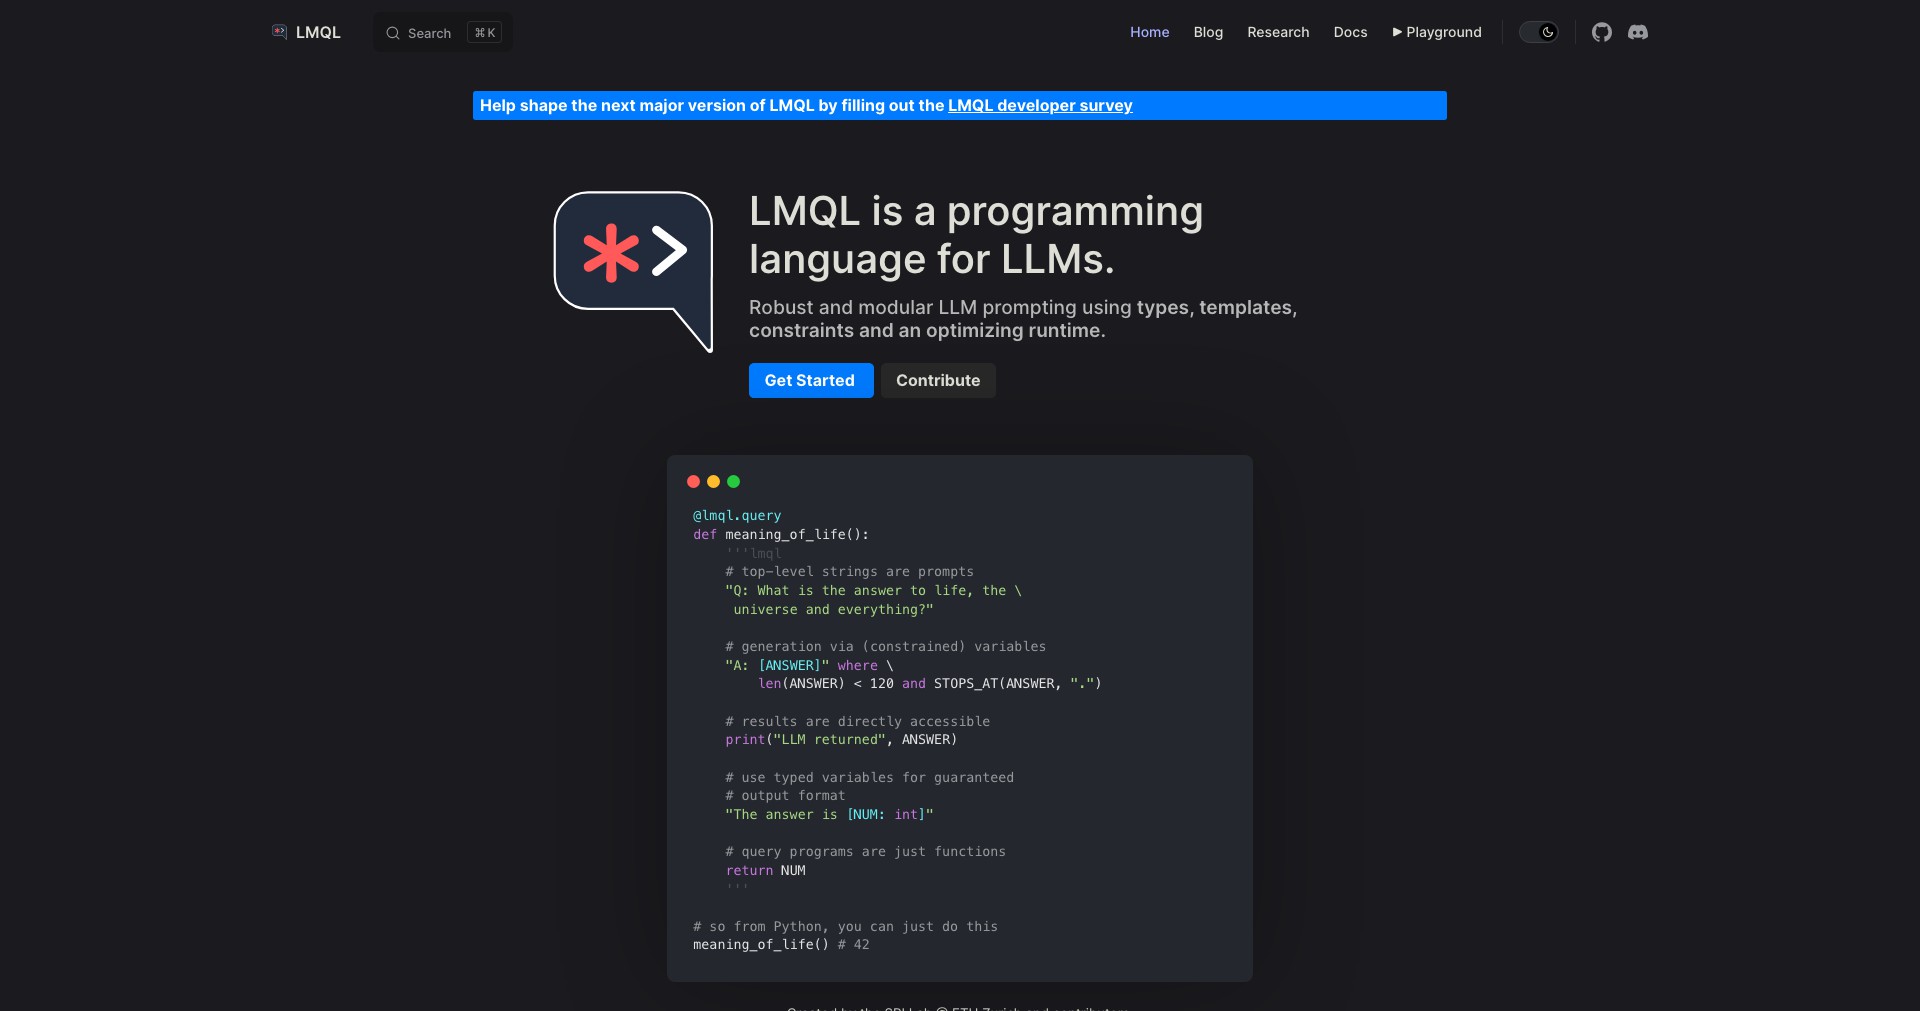Go to the Home nav item
Viewport: 1920px width, 1011px height.
(1149, 32)
